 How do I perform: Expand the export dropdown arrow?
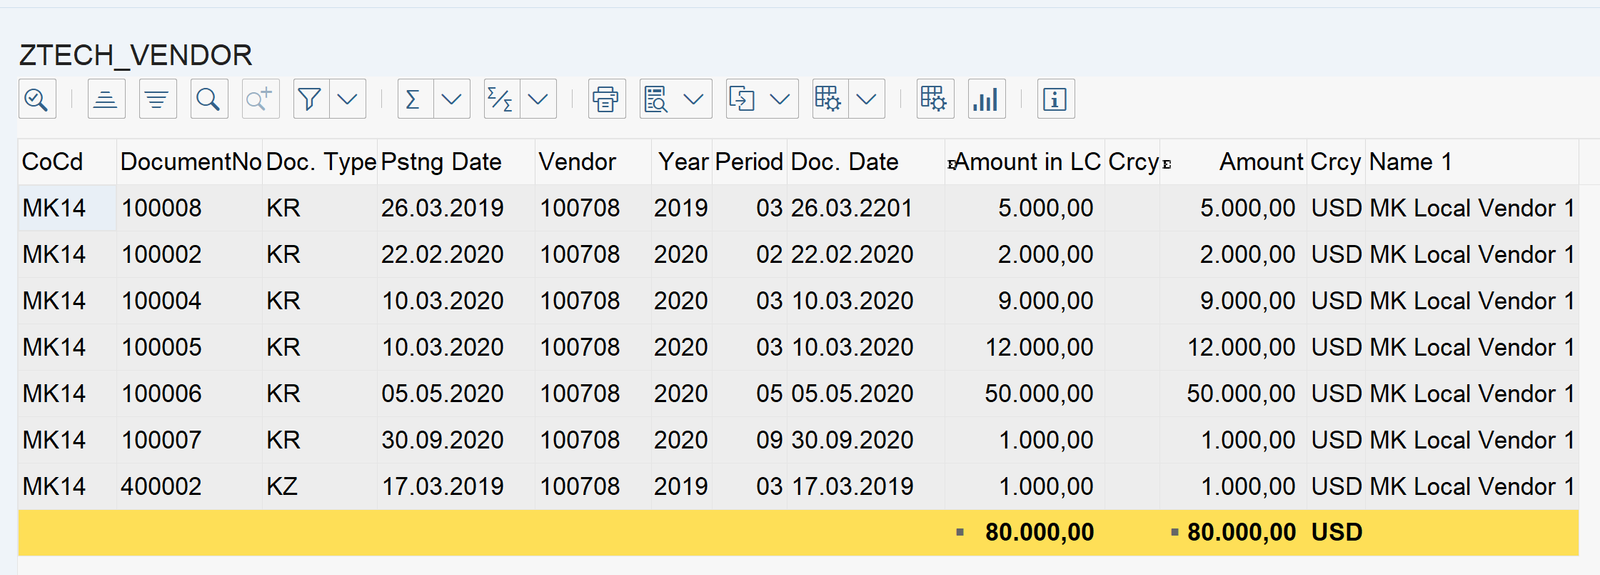[780, 99]
